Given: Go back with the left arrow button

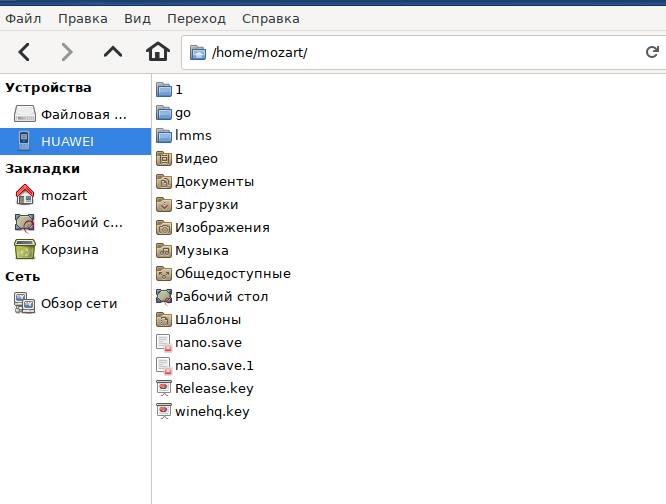Looking at the screenshot, I should tap(24, 52).
